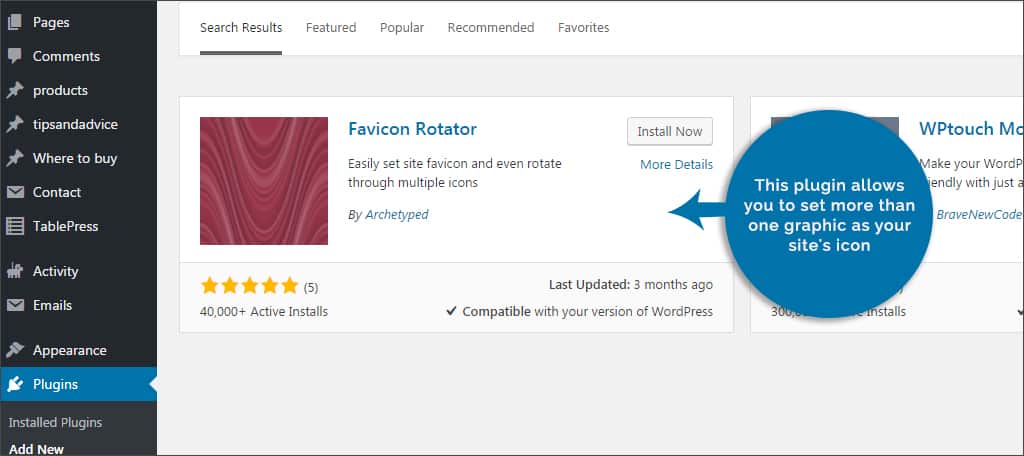
Task: Click the pin icon beside tipsandadvice
Action: coord(14,124)
